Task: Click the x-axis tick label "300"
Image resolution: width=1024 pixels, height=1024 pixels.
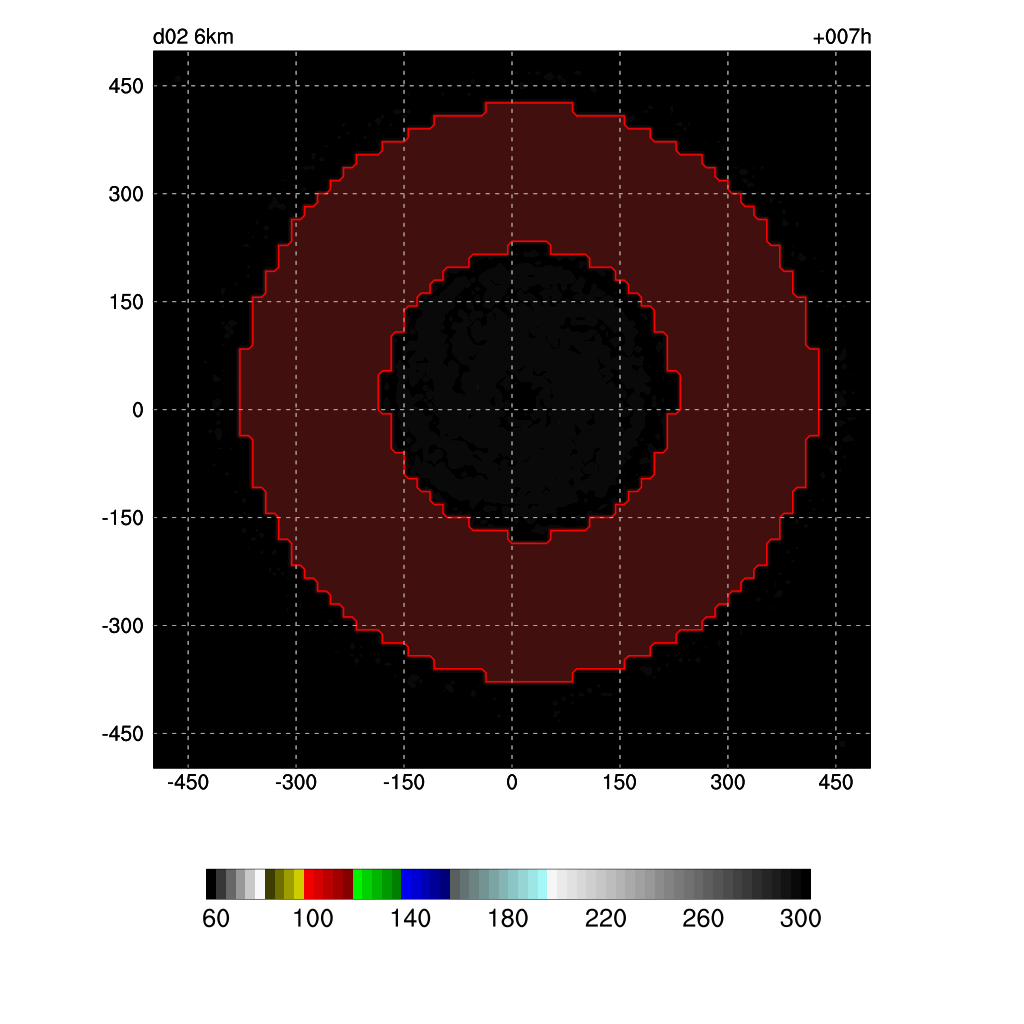Action: (728, 782)
